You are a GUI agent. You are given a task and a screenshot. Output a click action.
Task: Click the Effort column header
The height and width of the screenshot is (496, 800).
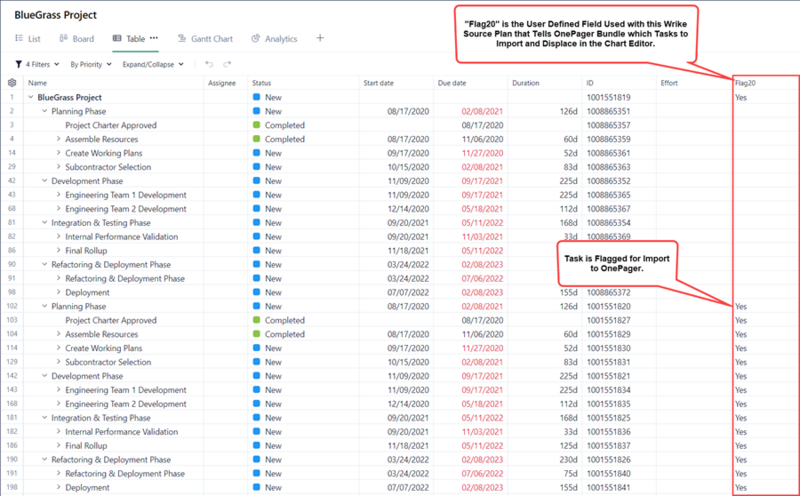[x=669, y=83]
